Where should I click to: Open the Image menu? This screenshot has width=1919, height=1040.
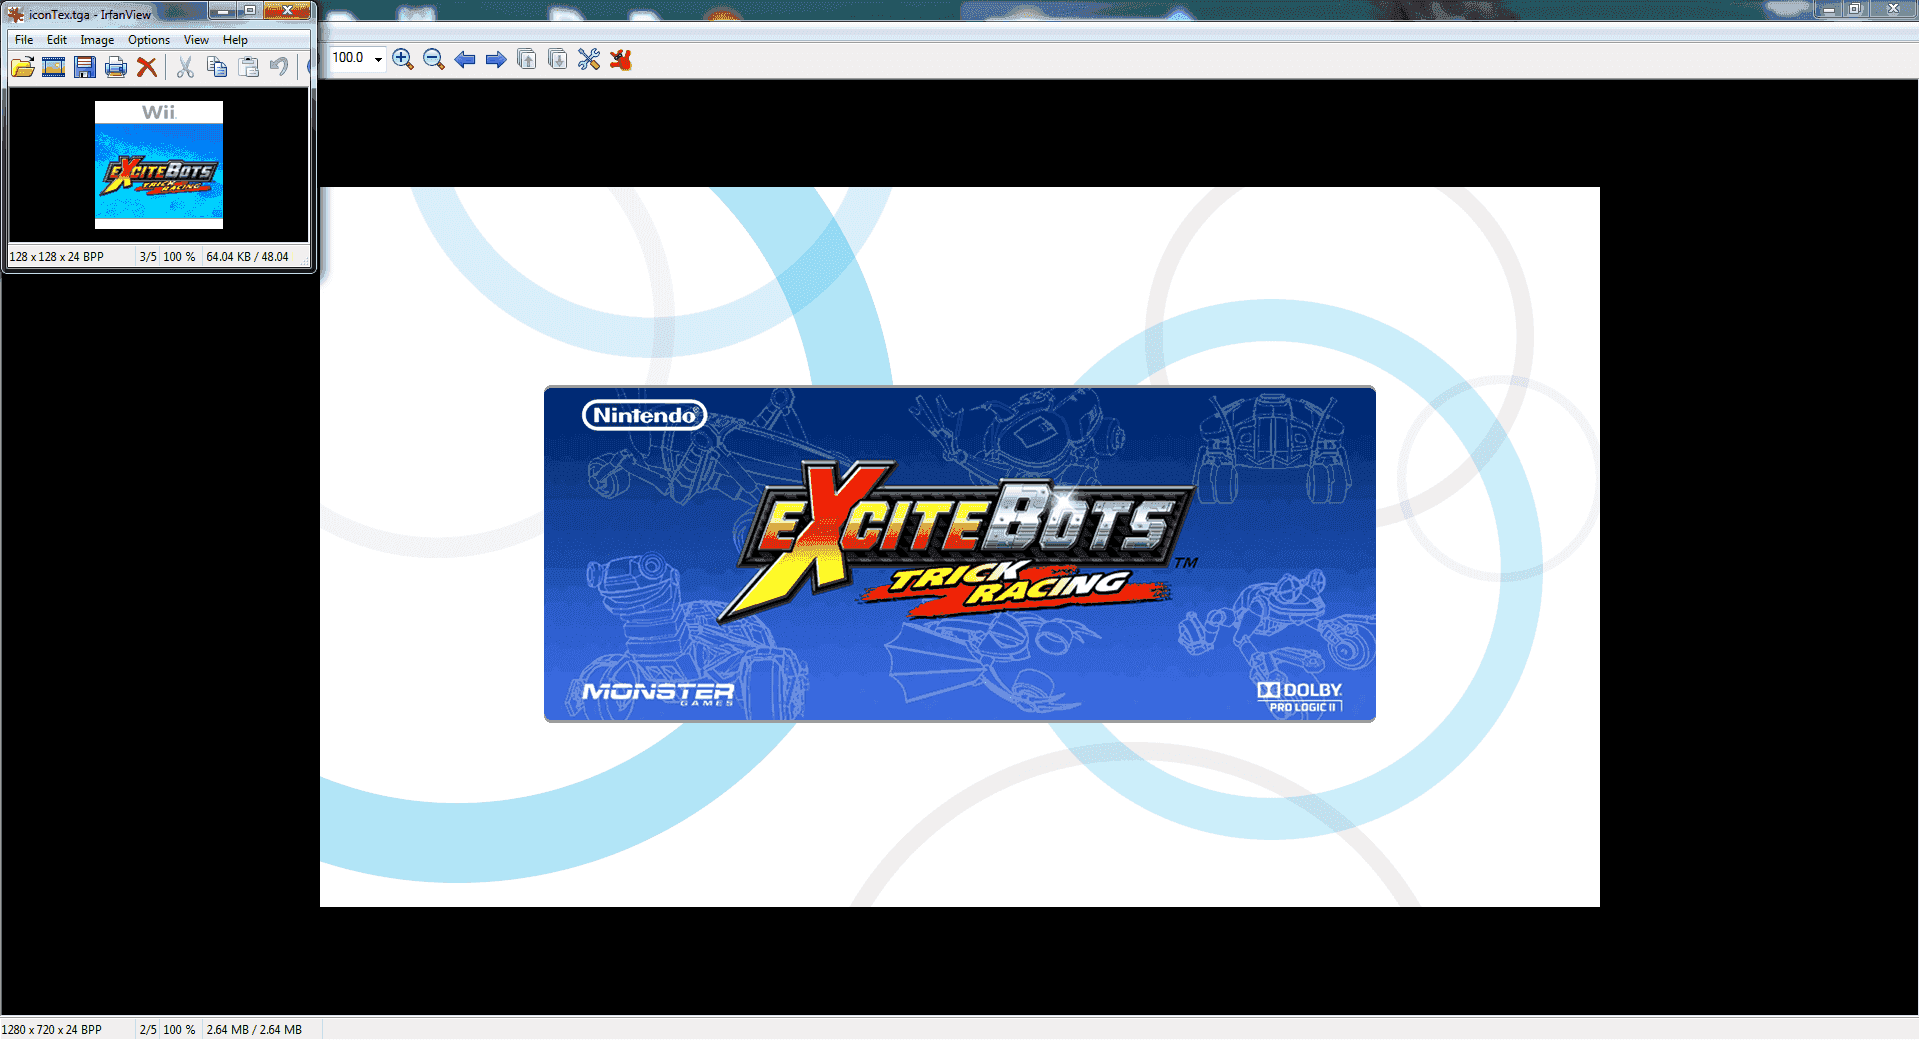[x=97, y=40]
